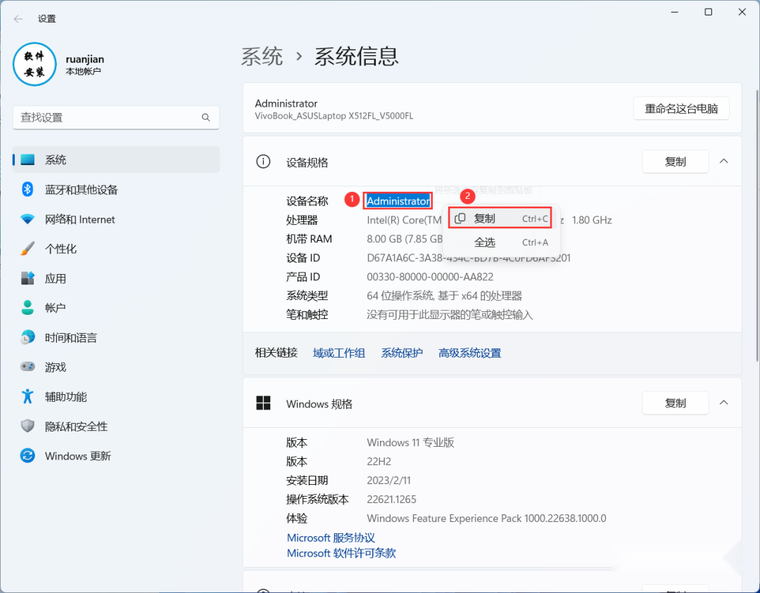
Task: Choose 全选 in the context menu
Action: (501, 242)
